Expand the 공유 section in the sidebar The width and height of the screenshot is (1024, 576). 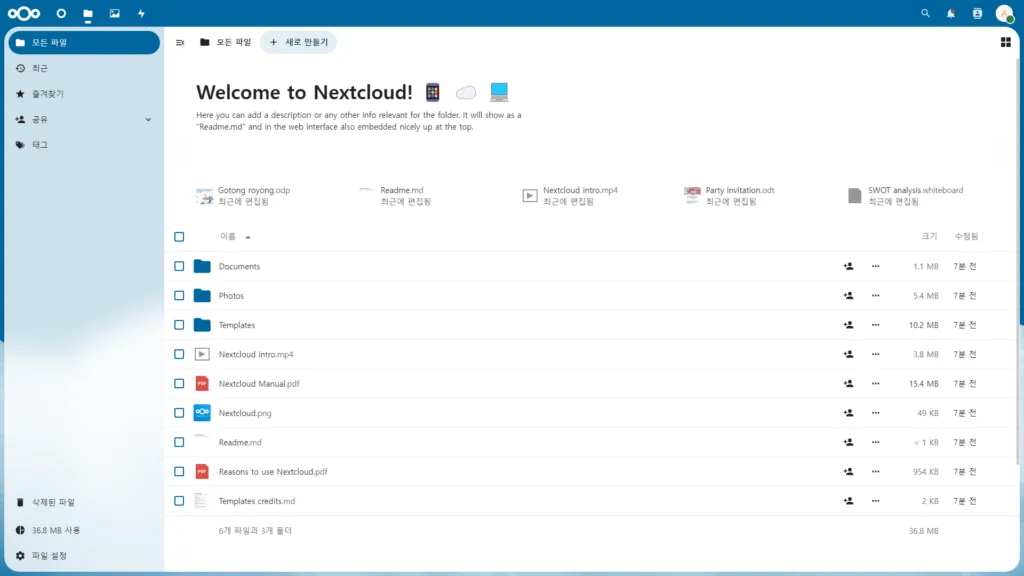[x=148, y=119]
